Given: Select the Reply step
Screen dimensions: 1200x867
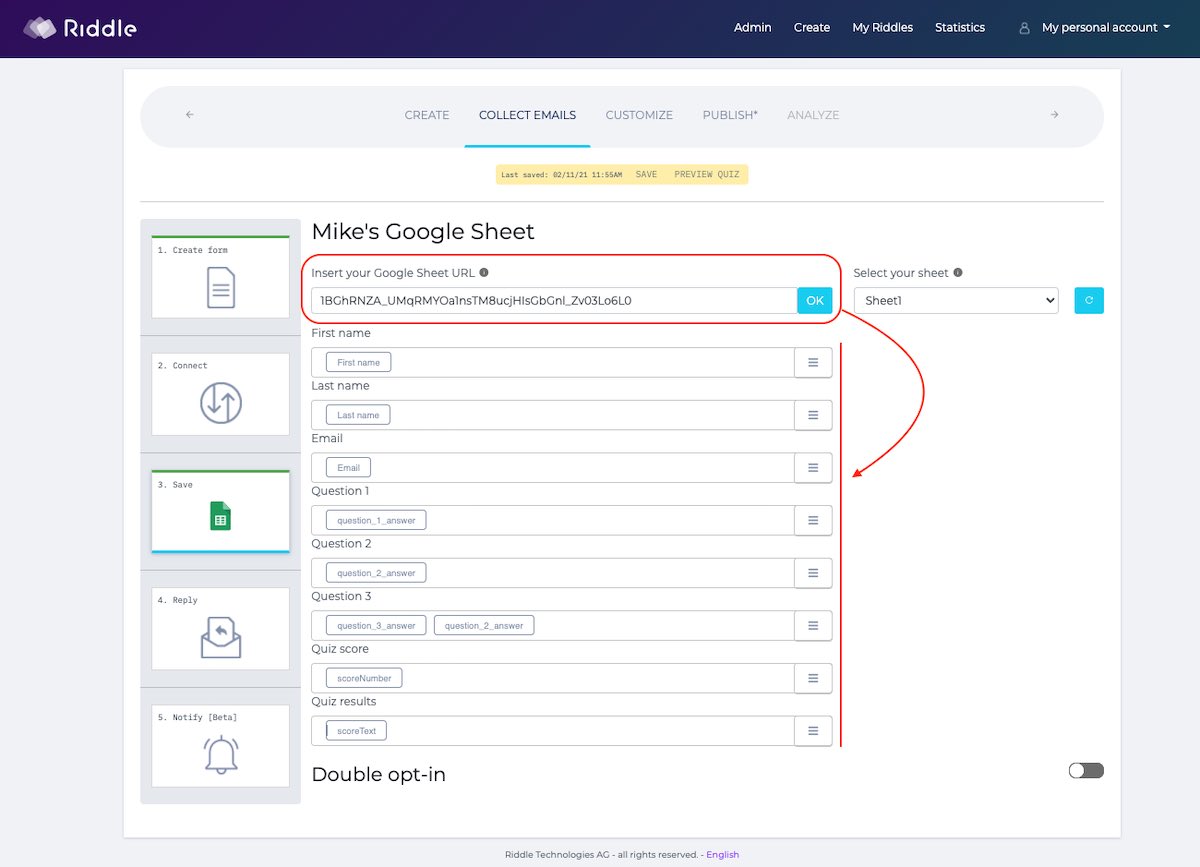Looking at the screenshot, I should pos(220,628).
